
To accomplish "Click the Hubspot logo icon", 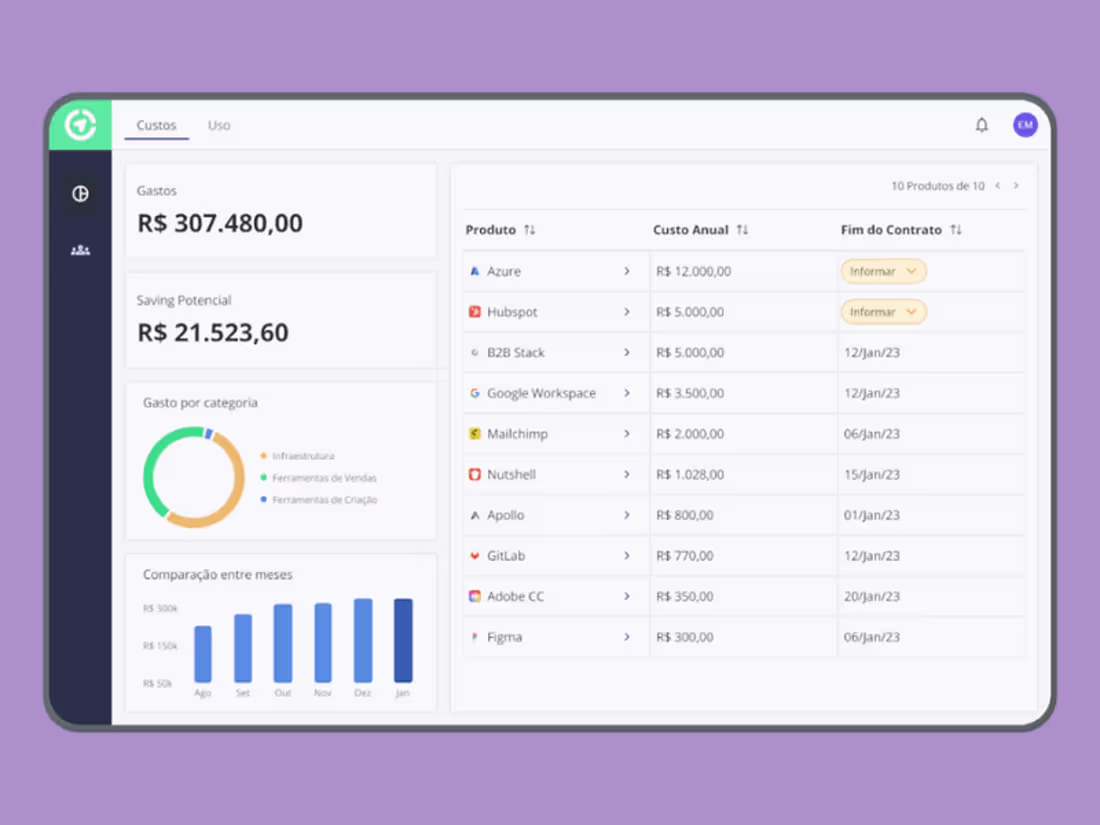I will (475, 311).
